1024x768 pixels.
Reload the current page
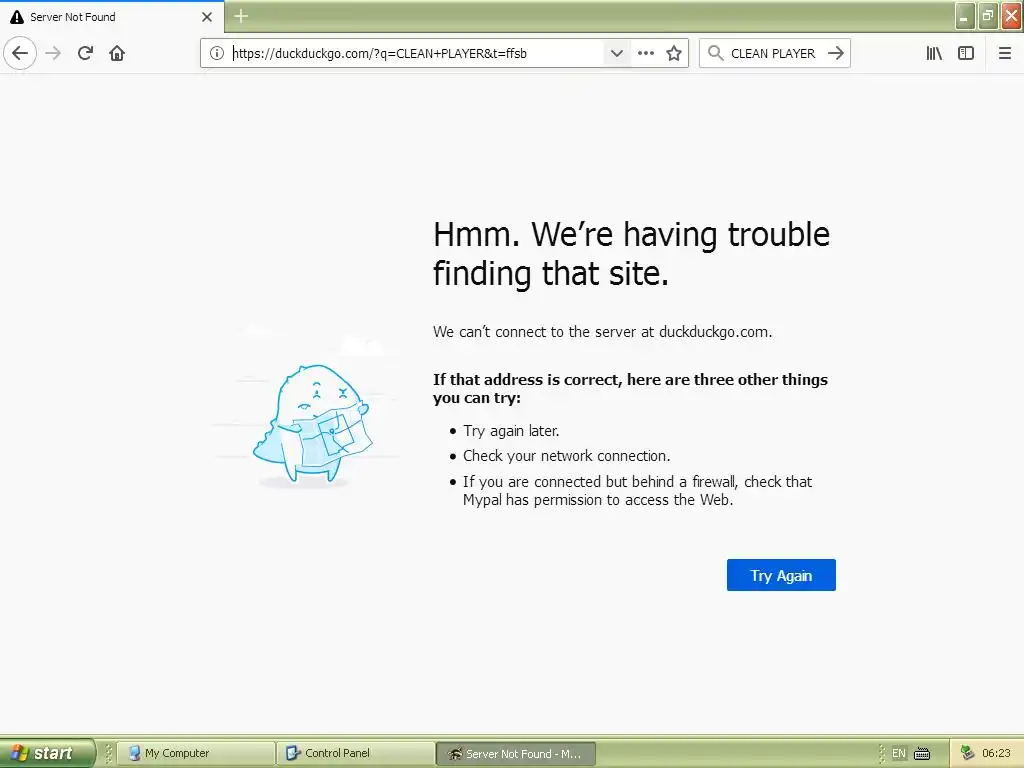(86, 53)
